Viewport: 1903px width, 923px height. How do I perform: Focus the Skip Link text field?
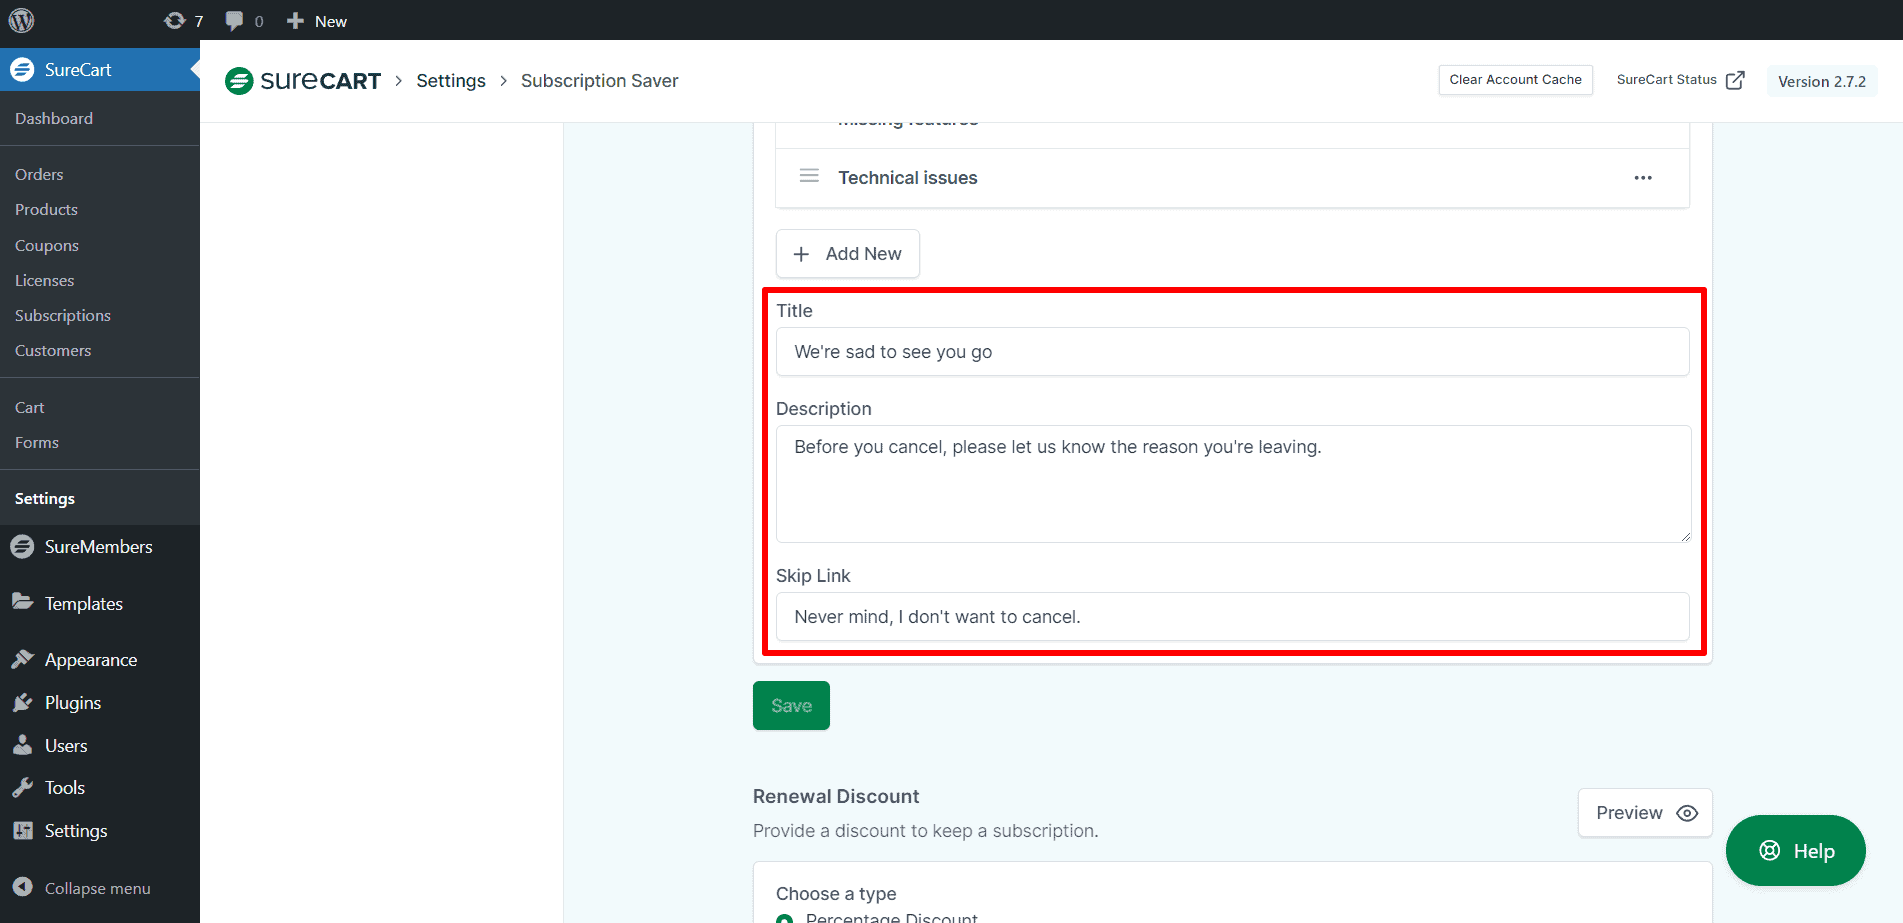point(1232,617)
